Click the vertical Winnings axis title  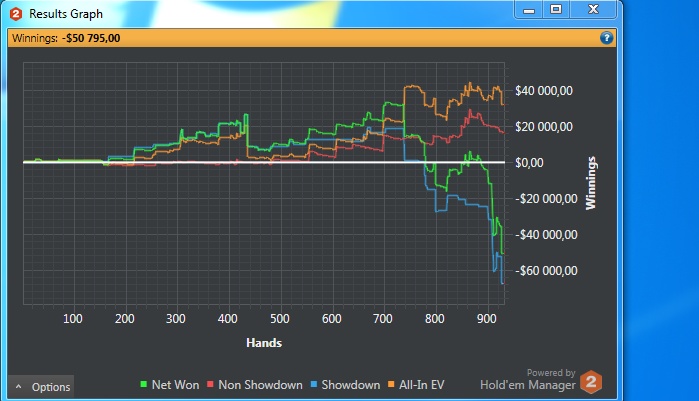coord(591,183)
